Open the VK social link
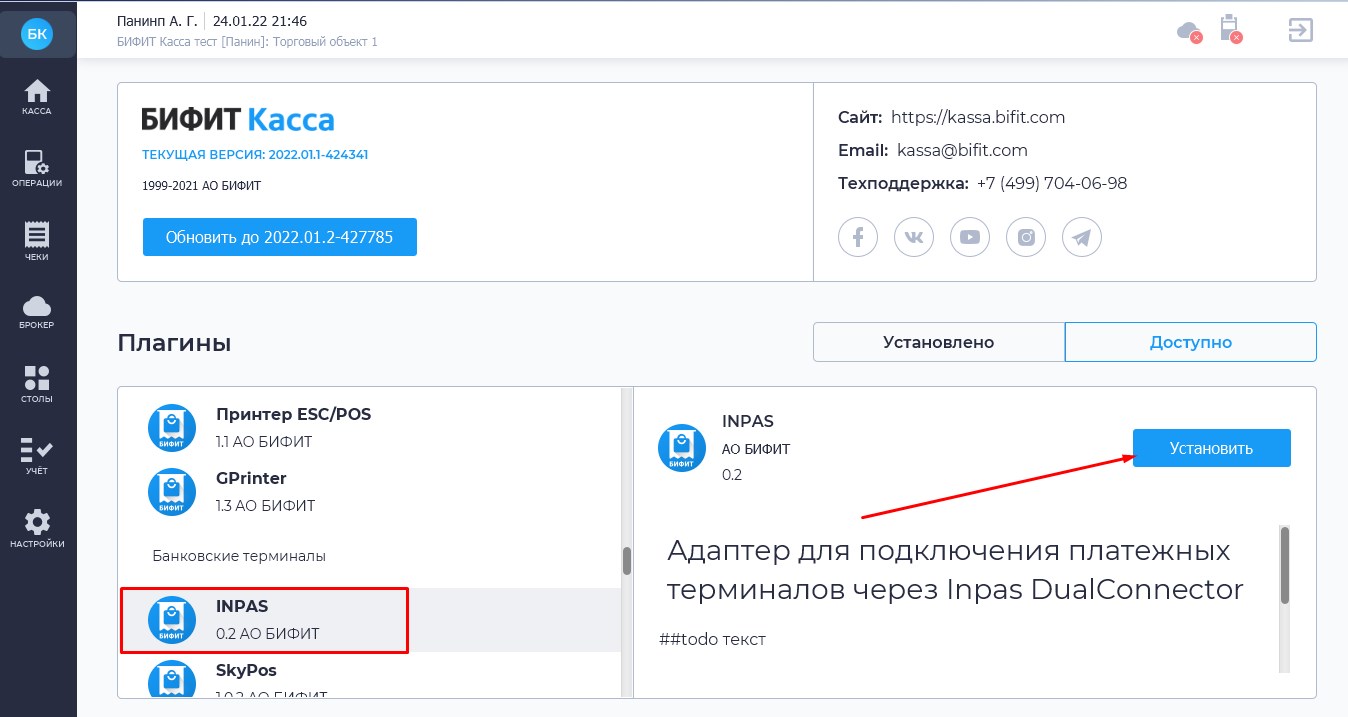 tap(914, 237)
